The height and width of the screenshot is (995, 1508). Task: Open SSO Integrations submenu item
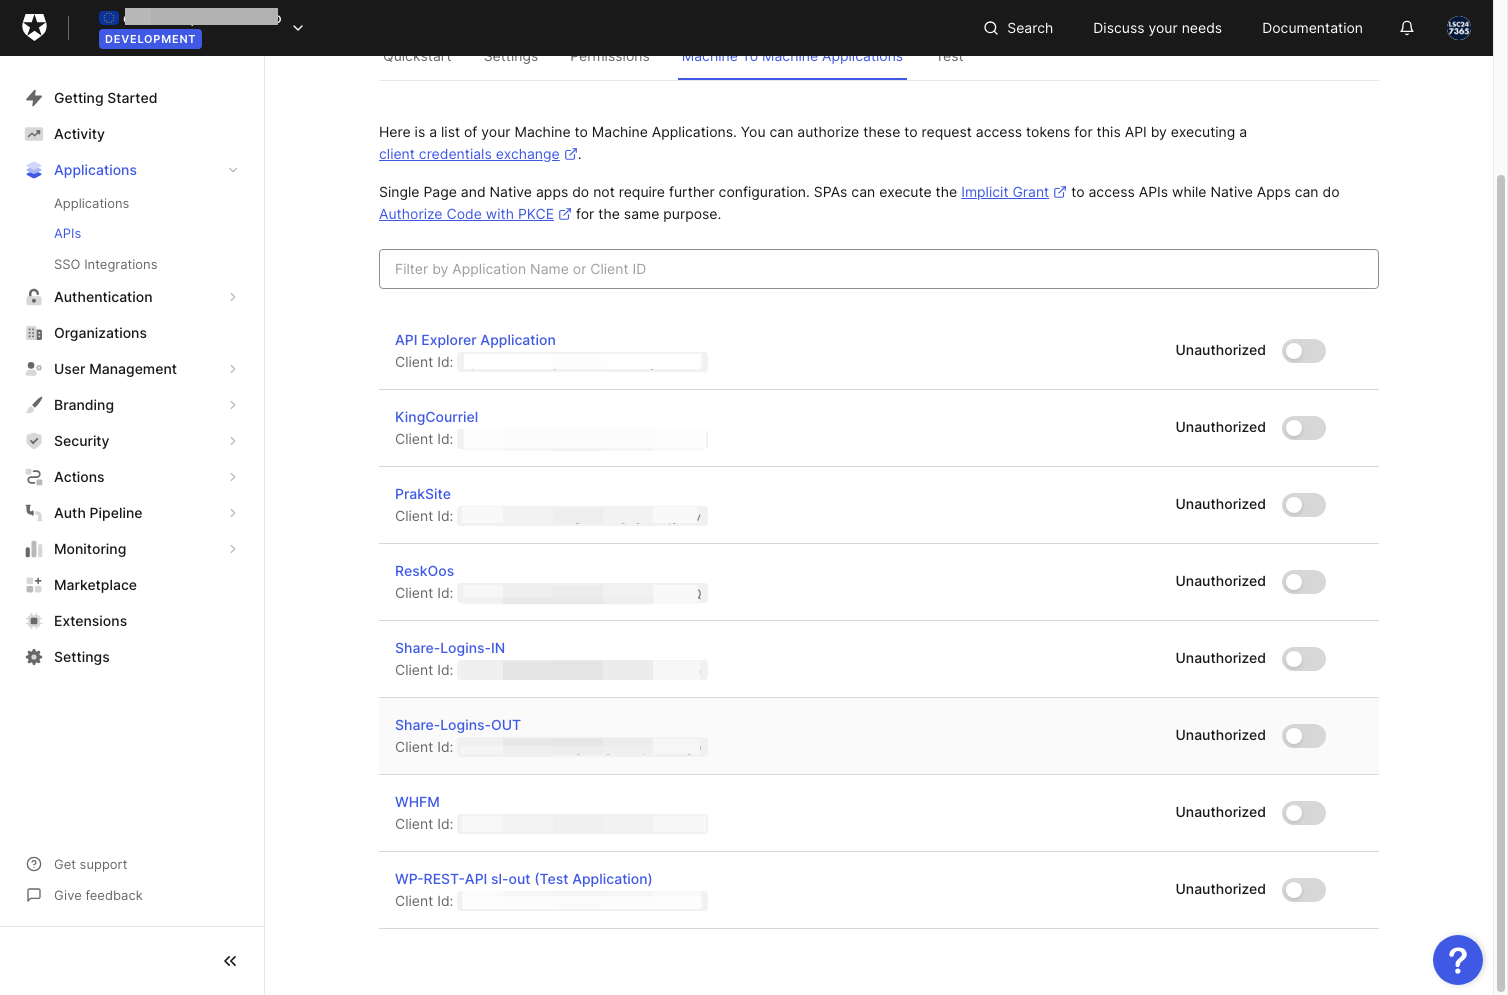[106, 264]
